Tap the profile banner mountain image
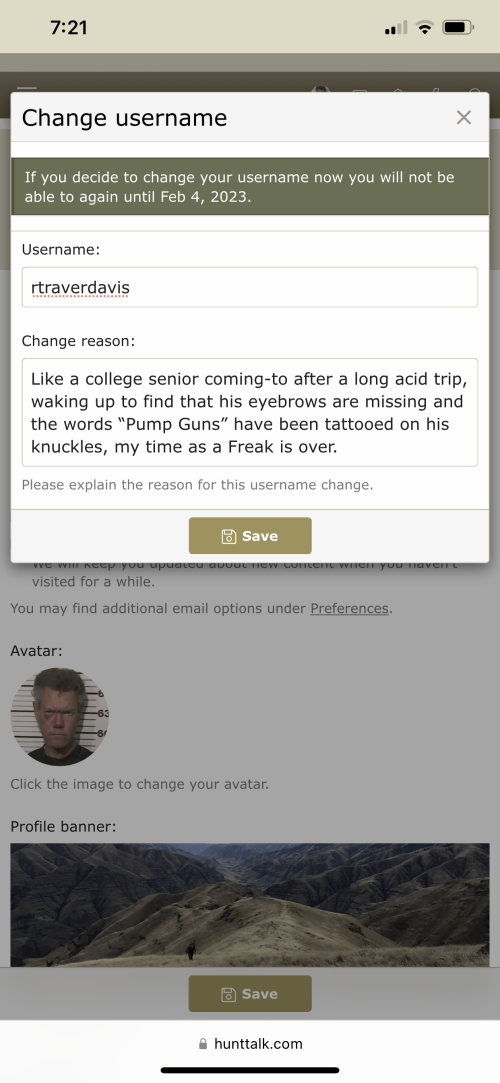This screenshot has width=500, height=1083. point(249,905)
